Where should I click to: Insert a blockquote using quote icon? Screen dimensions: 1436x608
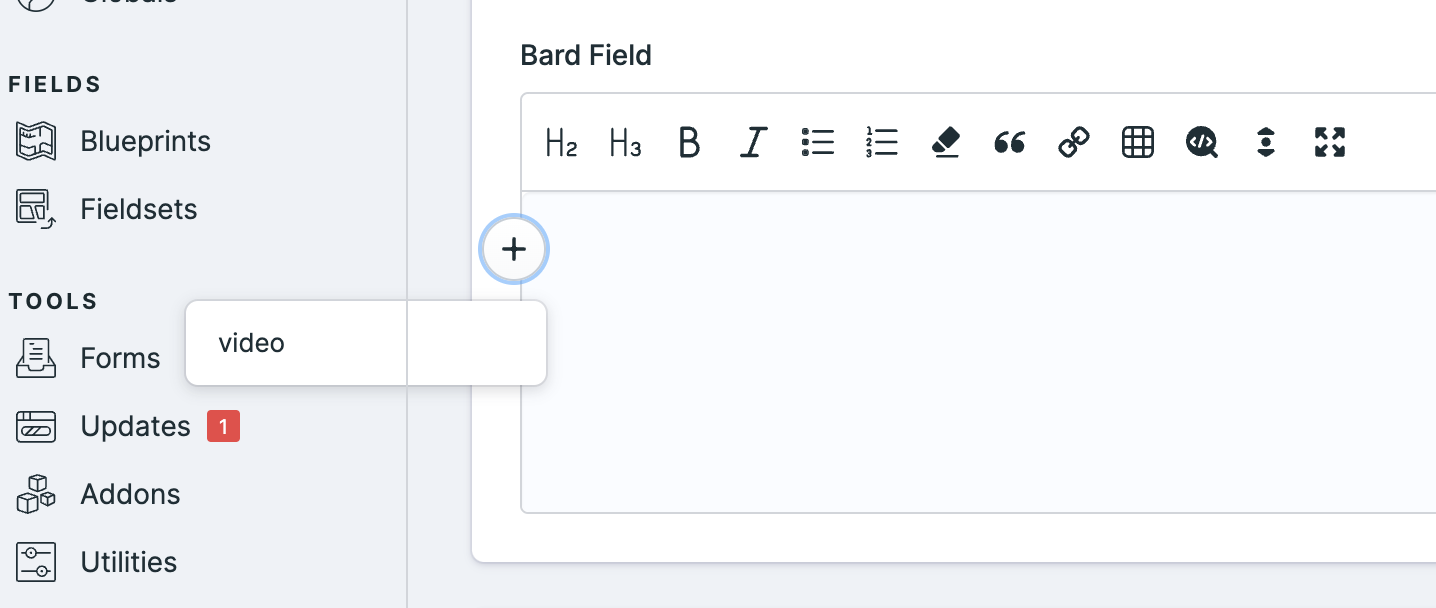pos(1009,143)
